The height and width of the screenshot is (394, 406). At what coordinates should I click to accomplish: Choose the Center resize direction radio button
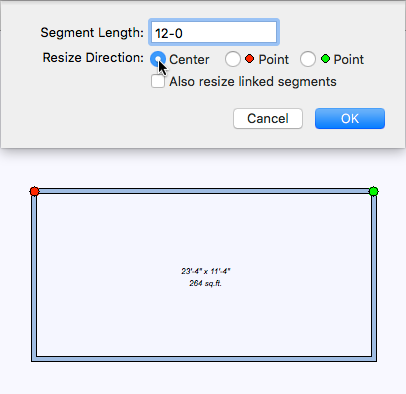158,59
